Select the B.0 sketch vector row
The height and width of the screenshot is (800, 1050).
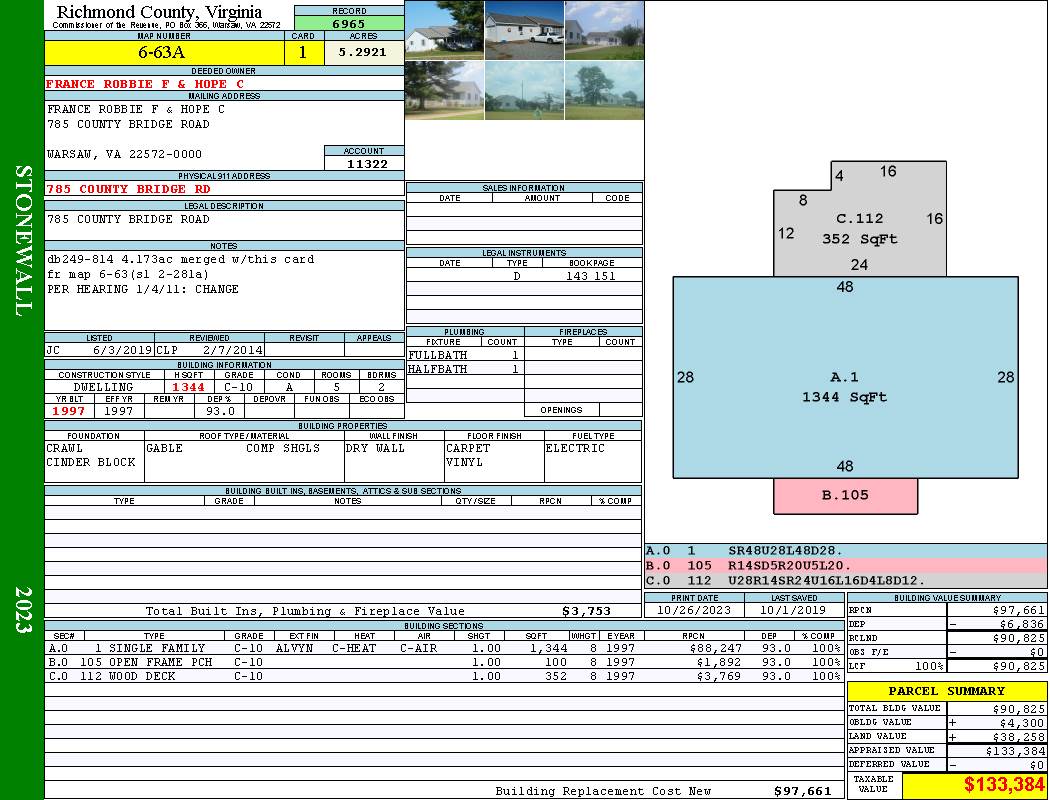tap(845, 566)
